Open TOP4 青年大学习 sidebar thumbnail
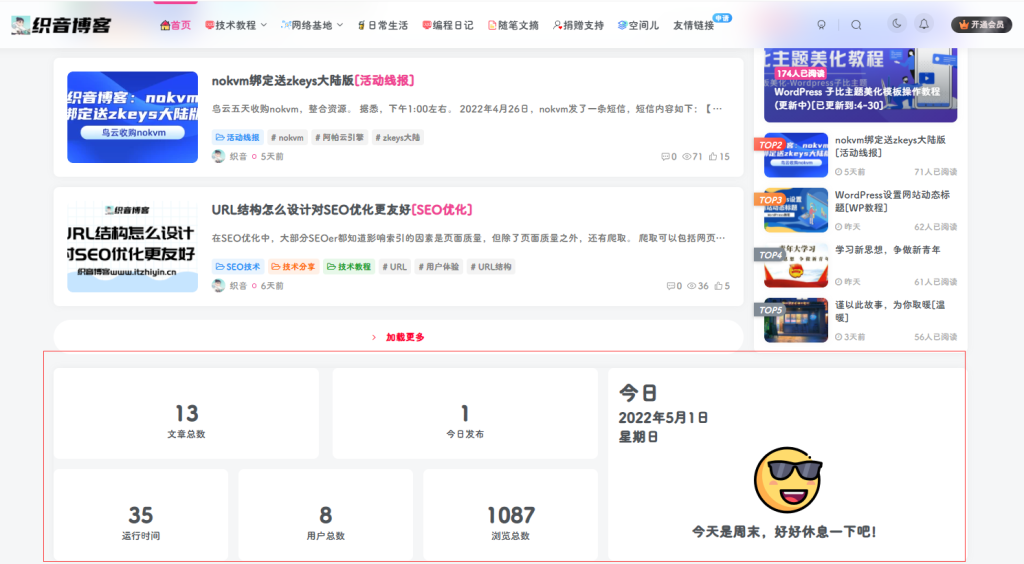Viewport: 1024px width, 564px height. [x=796, y=265]
